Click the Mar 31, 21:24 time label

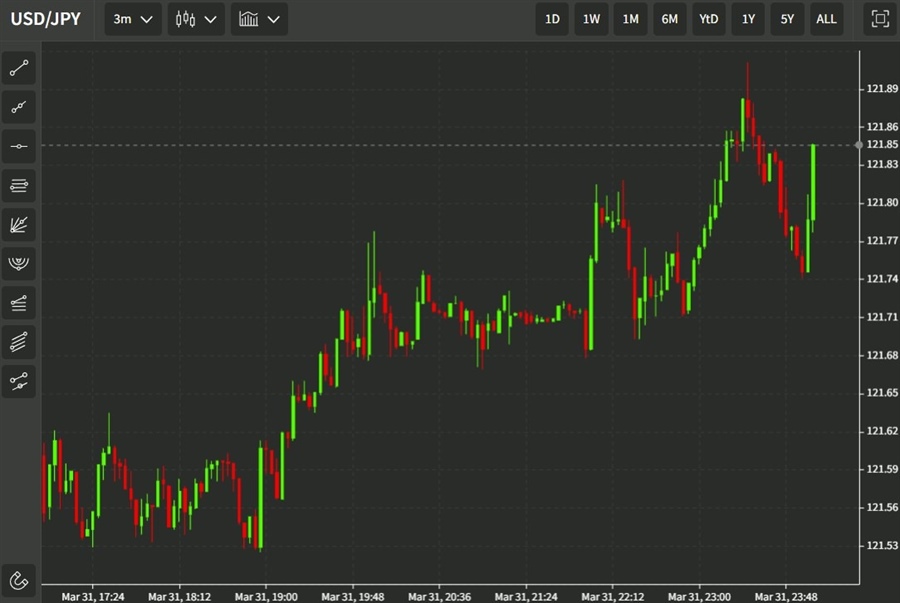[x=526, y=597]
